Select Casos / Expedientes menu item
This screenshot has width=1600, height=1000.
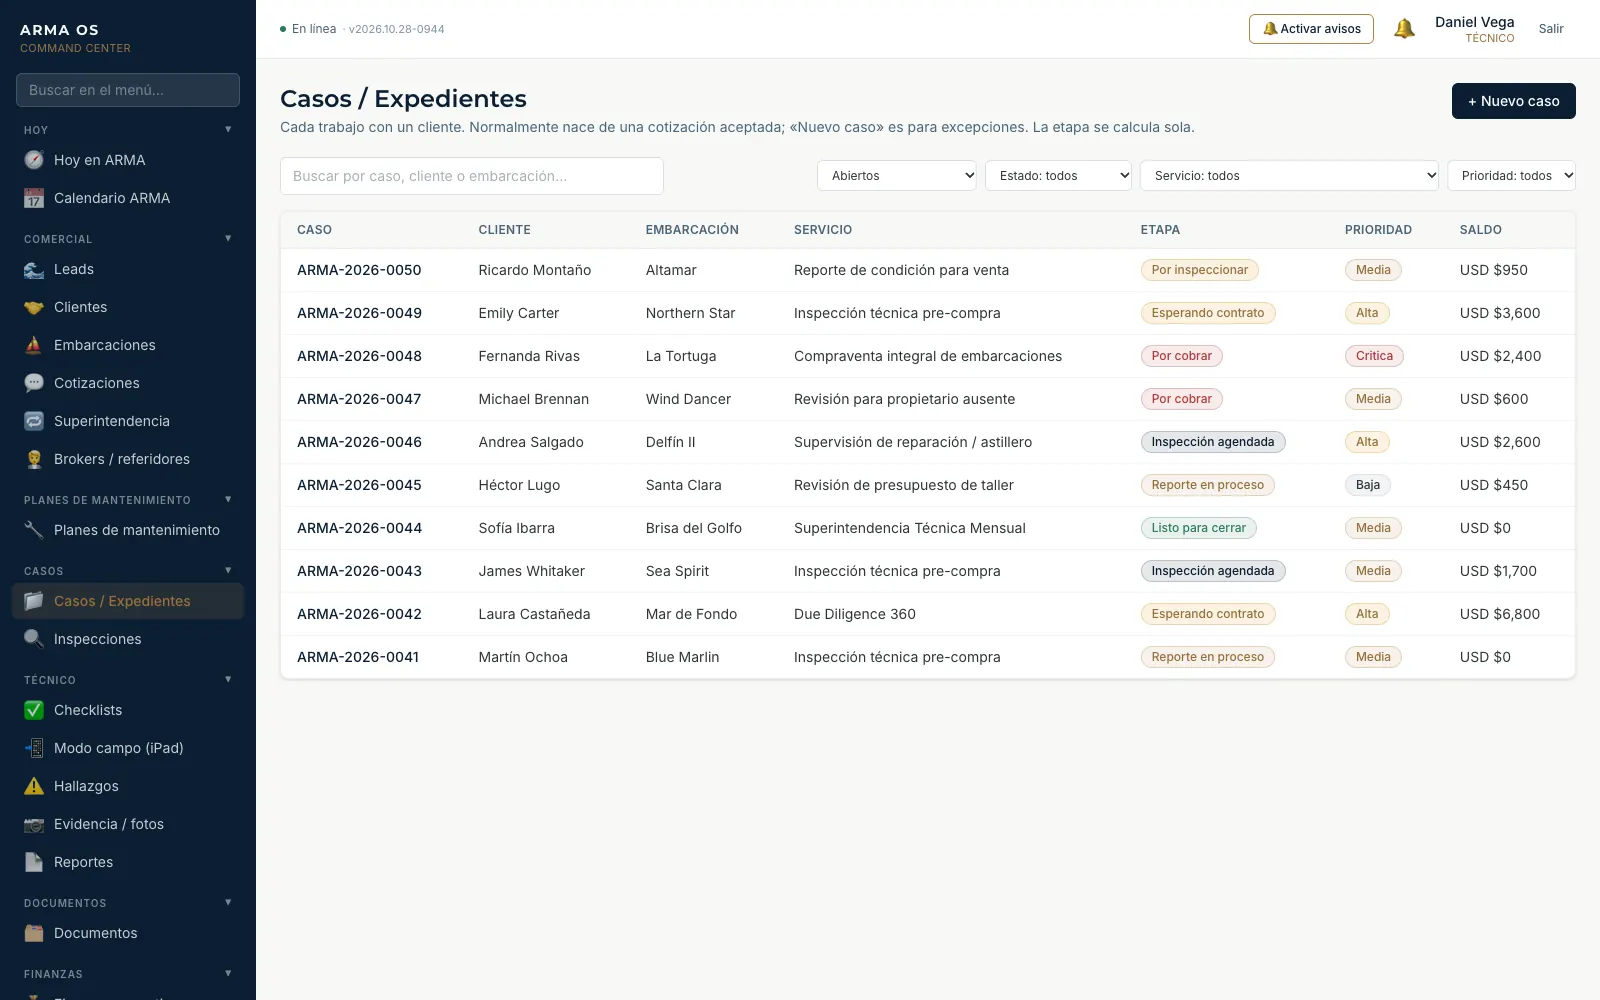pyautogui.click(x=128, y=601)
